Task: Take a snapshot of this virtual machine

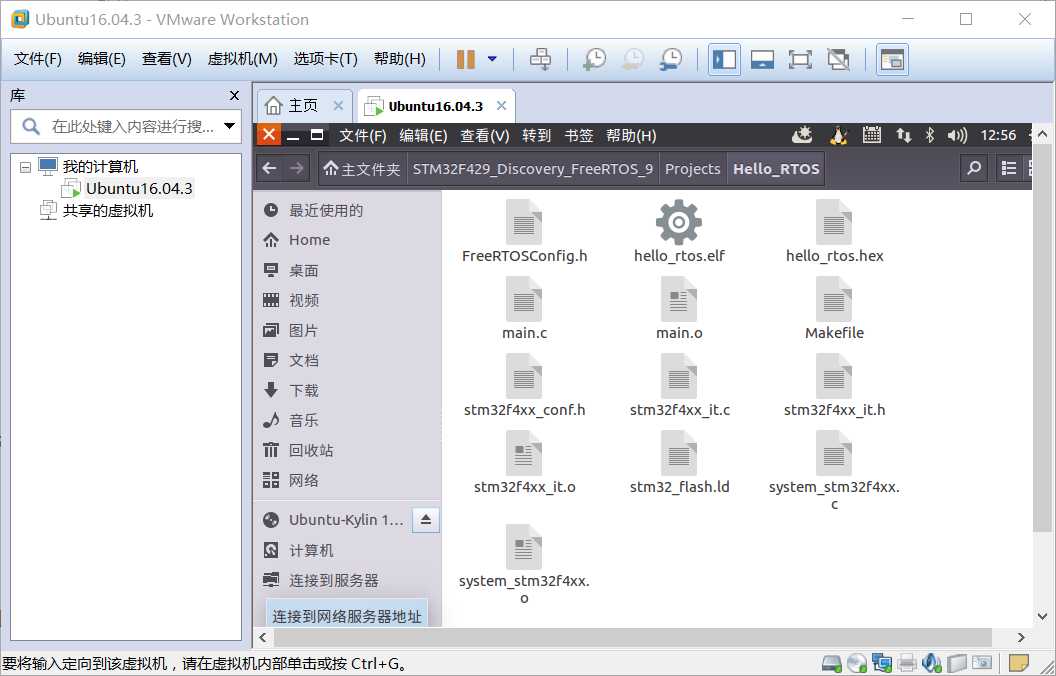Action: point(594,59)
